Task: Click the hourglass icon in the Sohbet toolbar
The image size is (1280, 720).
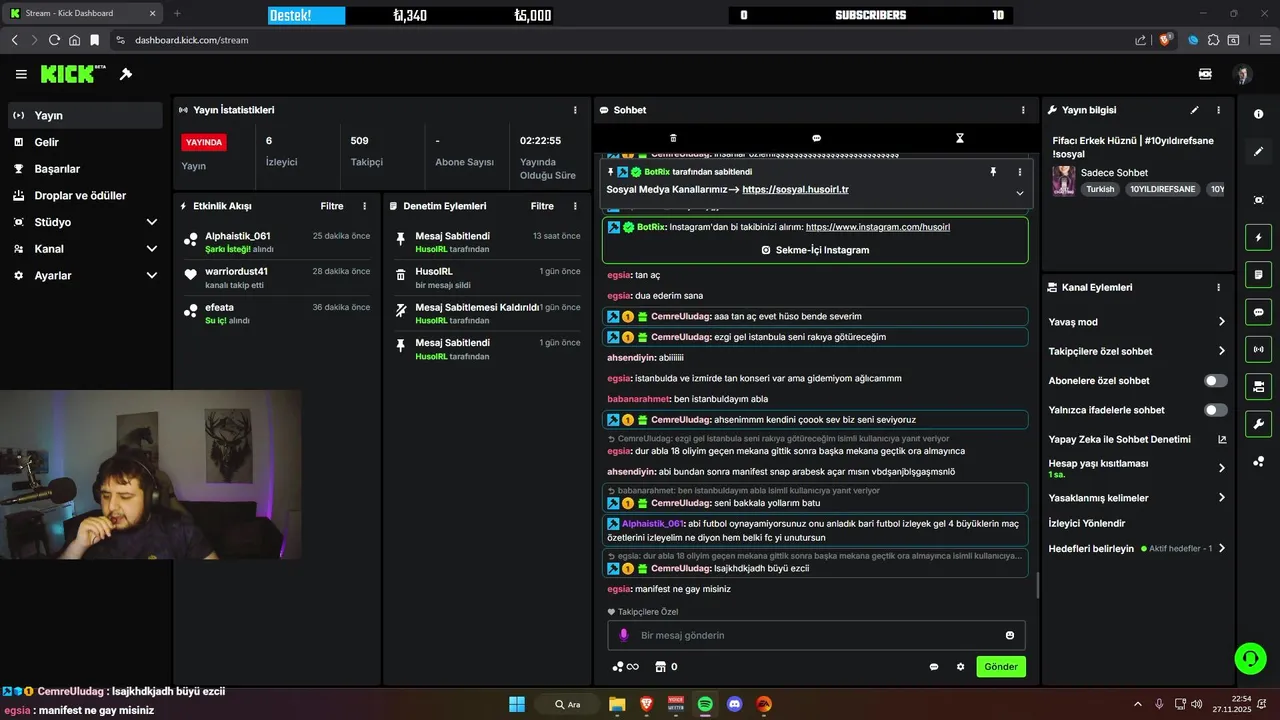Action: click(x=959, y=138)
